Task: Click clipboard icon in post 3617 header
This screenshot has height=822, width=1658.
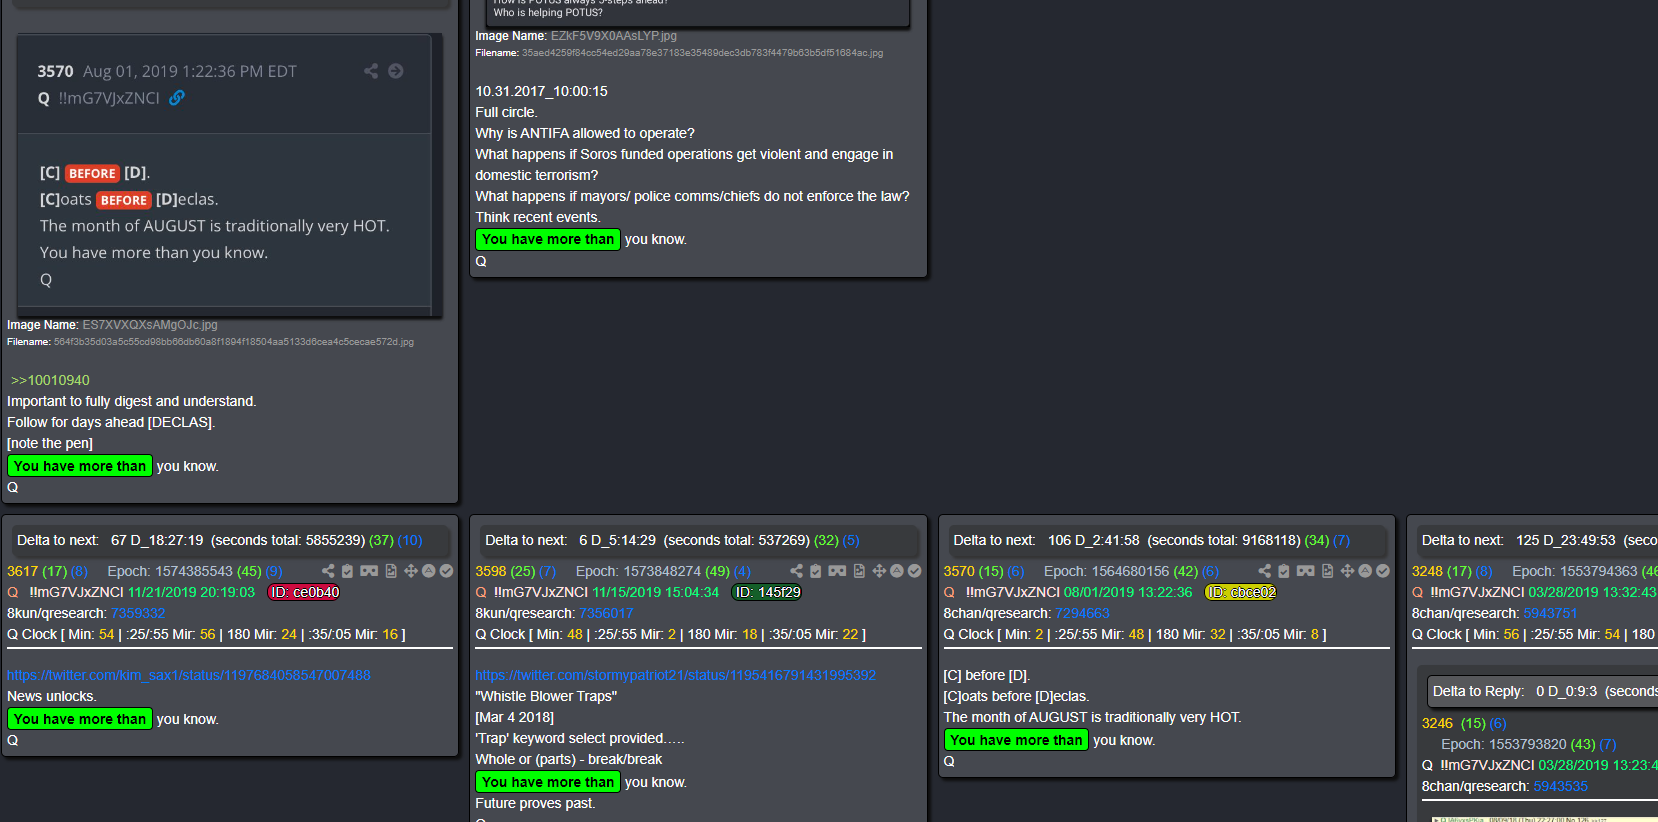Action: 347,571
